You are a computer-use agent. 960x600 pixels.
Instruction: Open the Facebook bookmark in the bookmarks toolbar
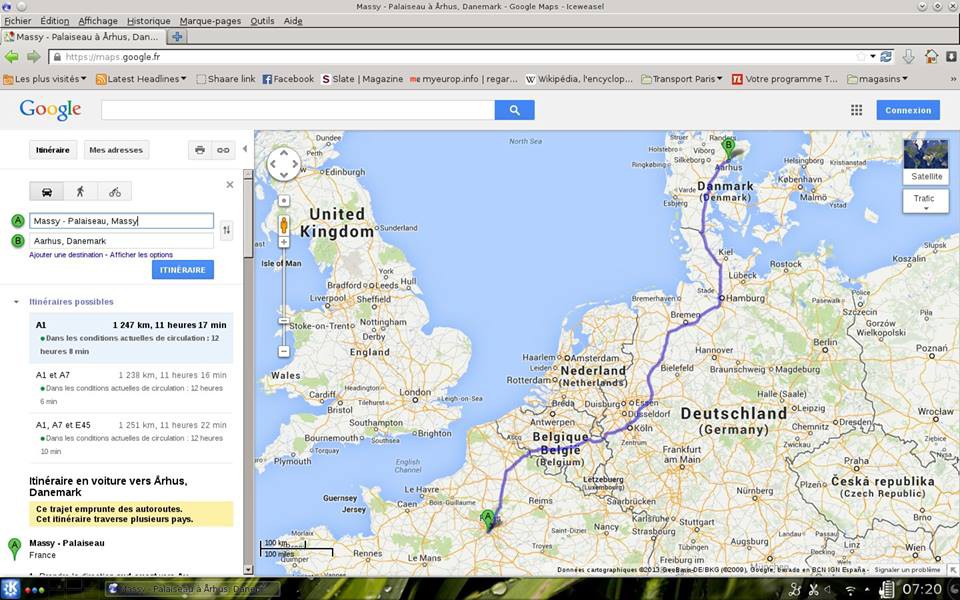pos(288,79)
